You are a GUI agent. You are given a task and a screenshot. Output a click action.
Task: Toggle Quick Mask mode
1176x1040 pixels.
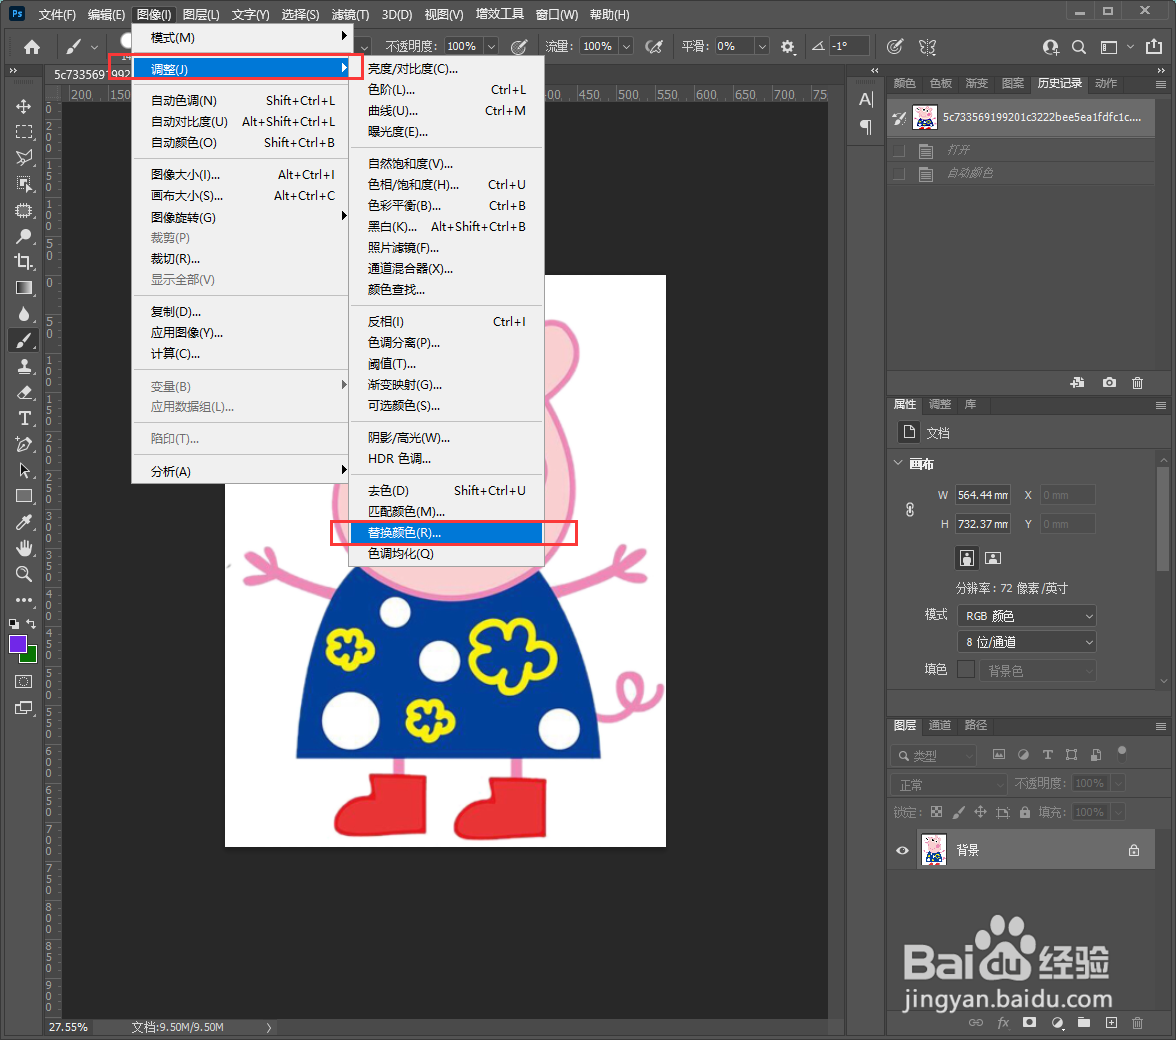pos(24,682)
